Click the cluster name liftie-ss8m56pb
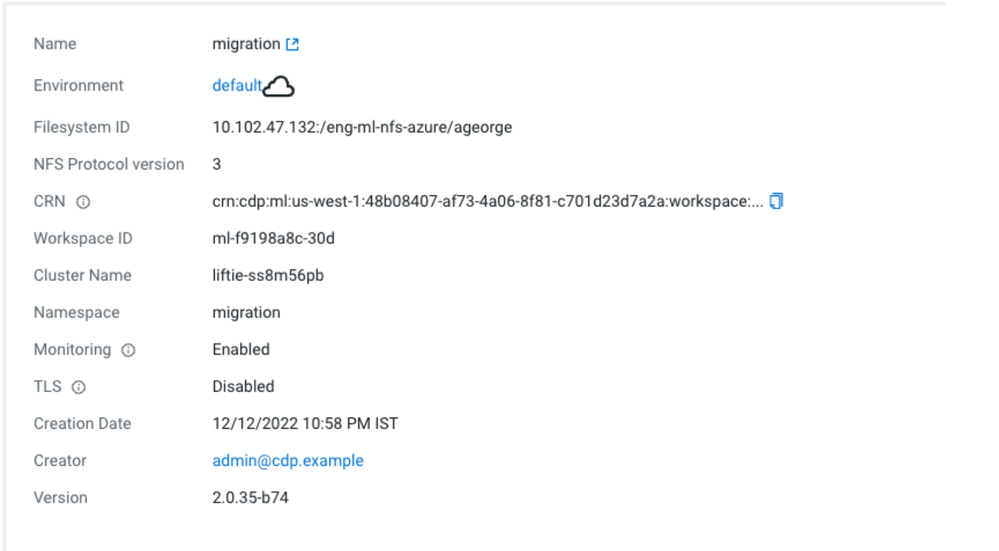999x551 pixels. (268, 276)
